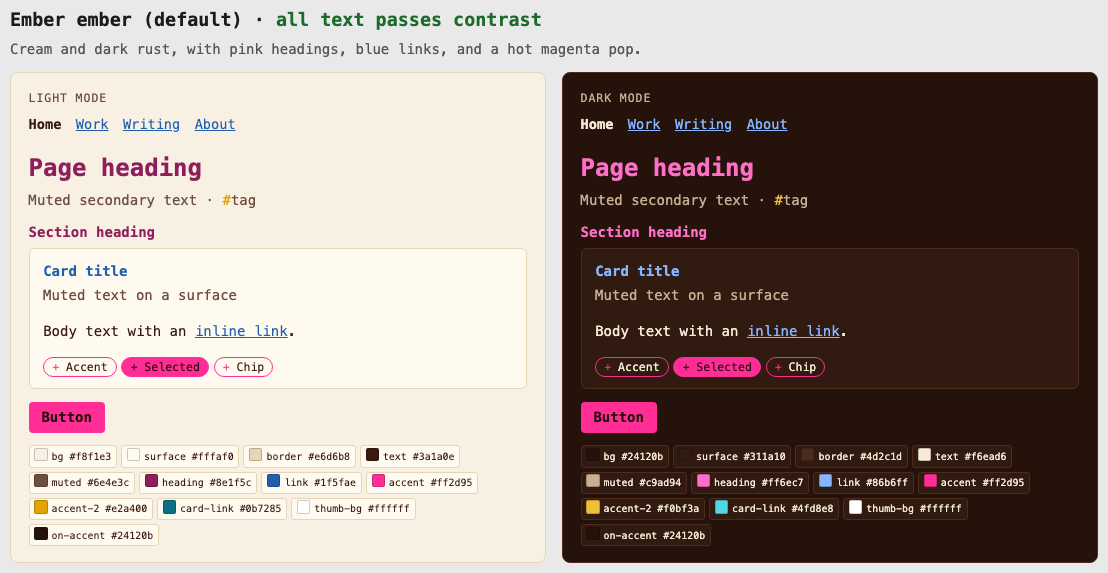
Task: Click the light mode Section heading
Action: [x=92, y=232]
